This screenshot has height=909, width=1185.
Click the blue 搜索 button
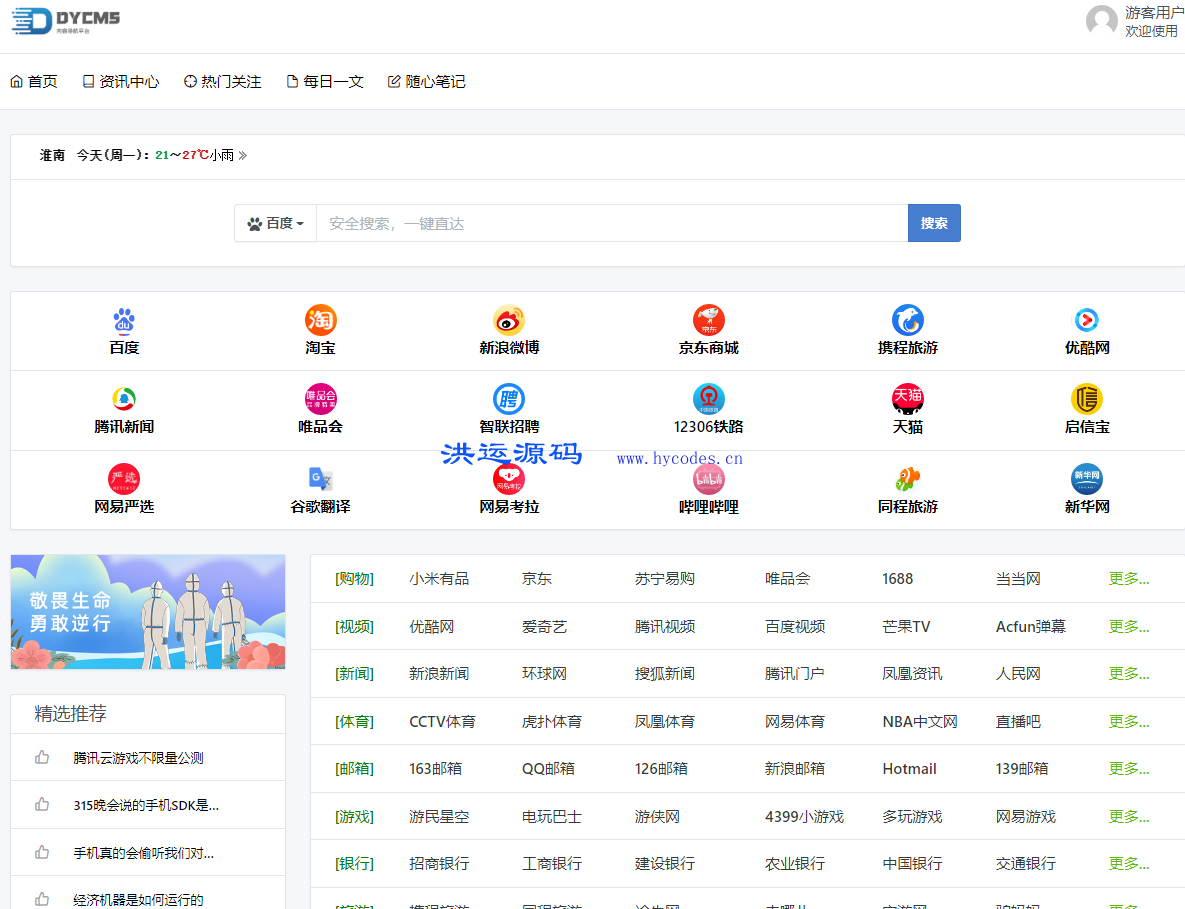(x=934, y=223)
